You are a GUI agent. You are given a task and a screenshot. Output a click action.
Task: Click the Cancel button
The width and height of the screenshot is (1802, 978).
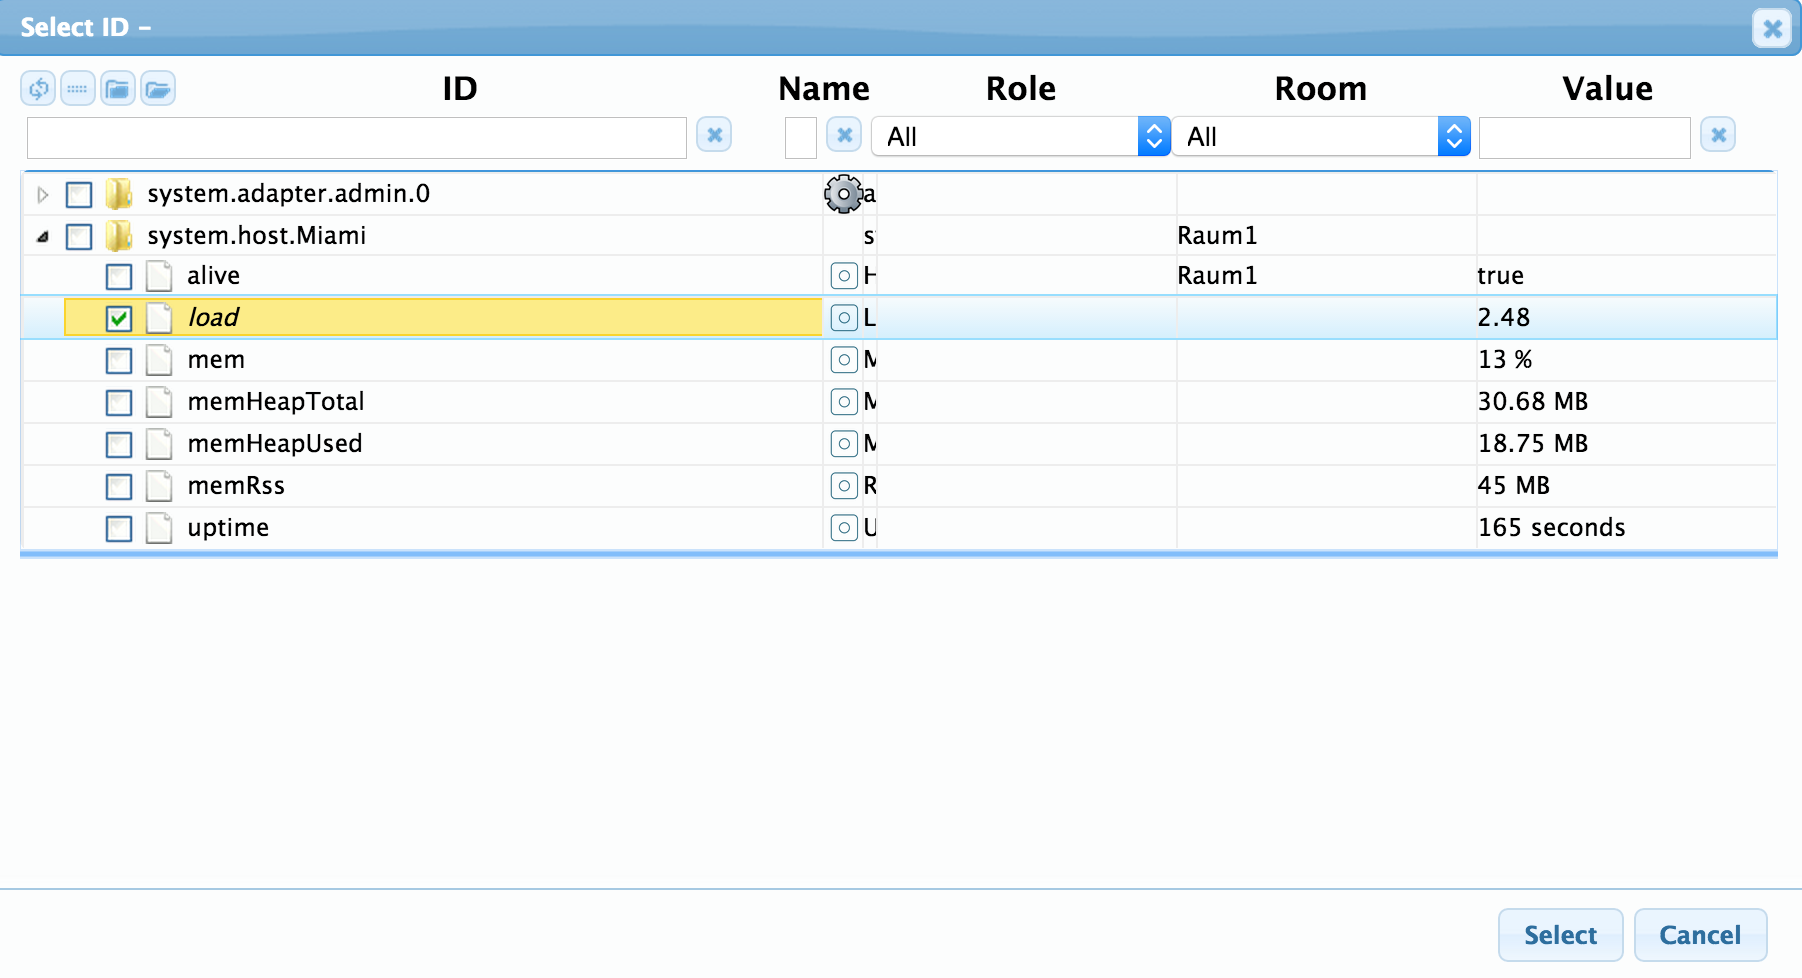1700,935
